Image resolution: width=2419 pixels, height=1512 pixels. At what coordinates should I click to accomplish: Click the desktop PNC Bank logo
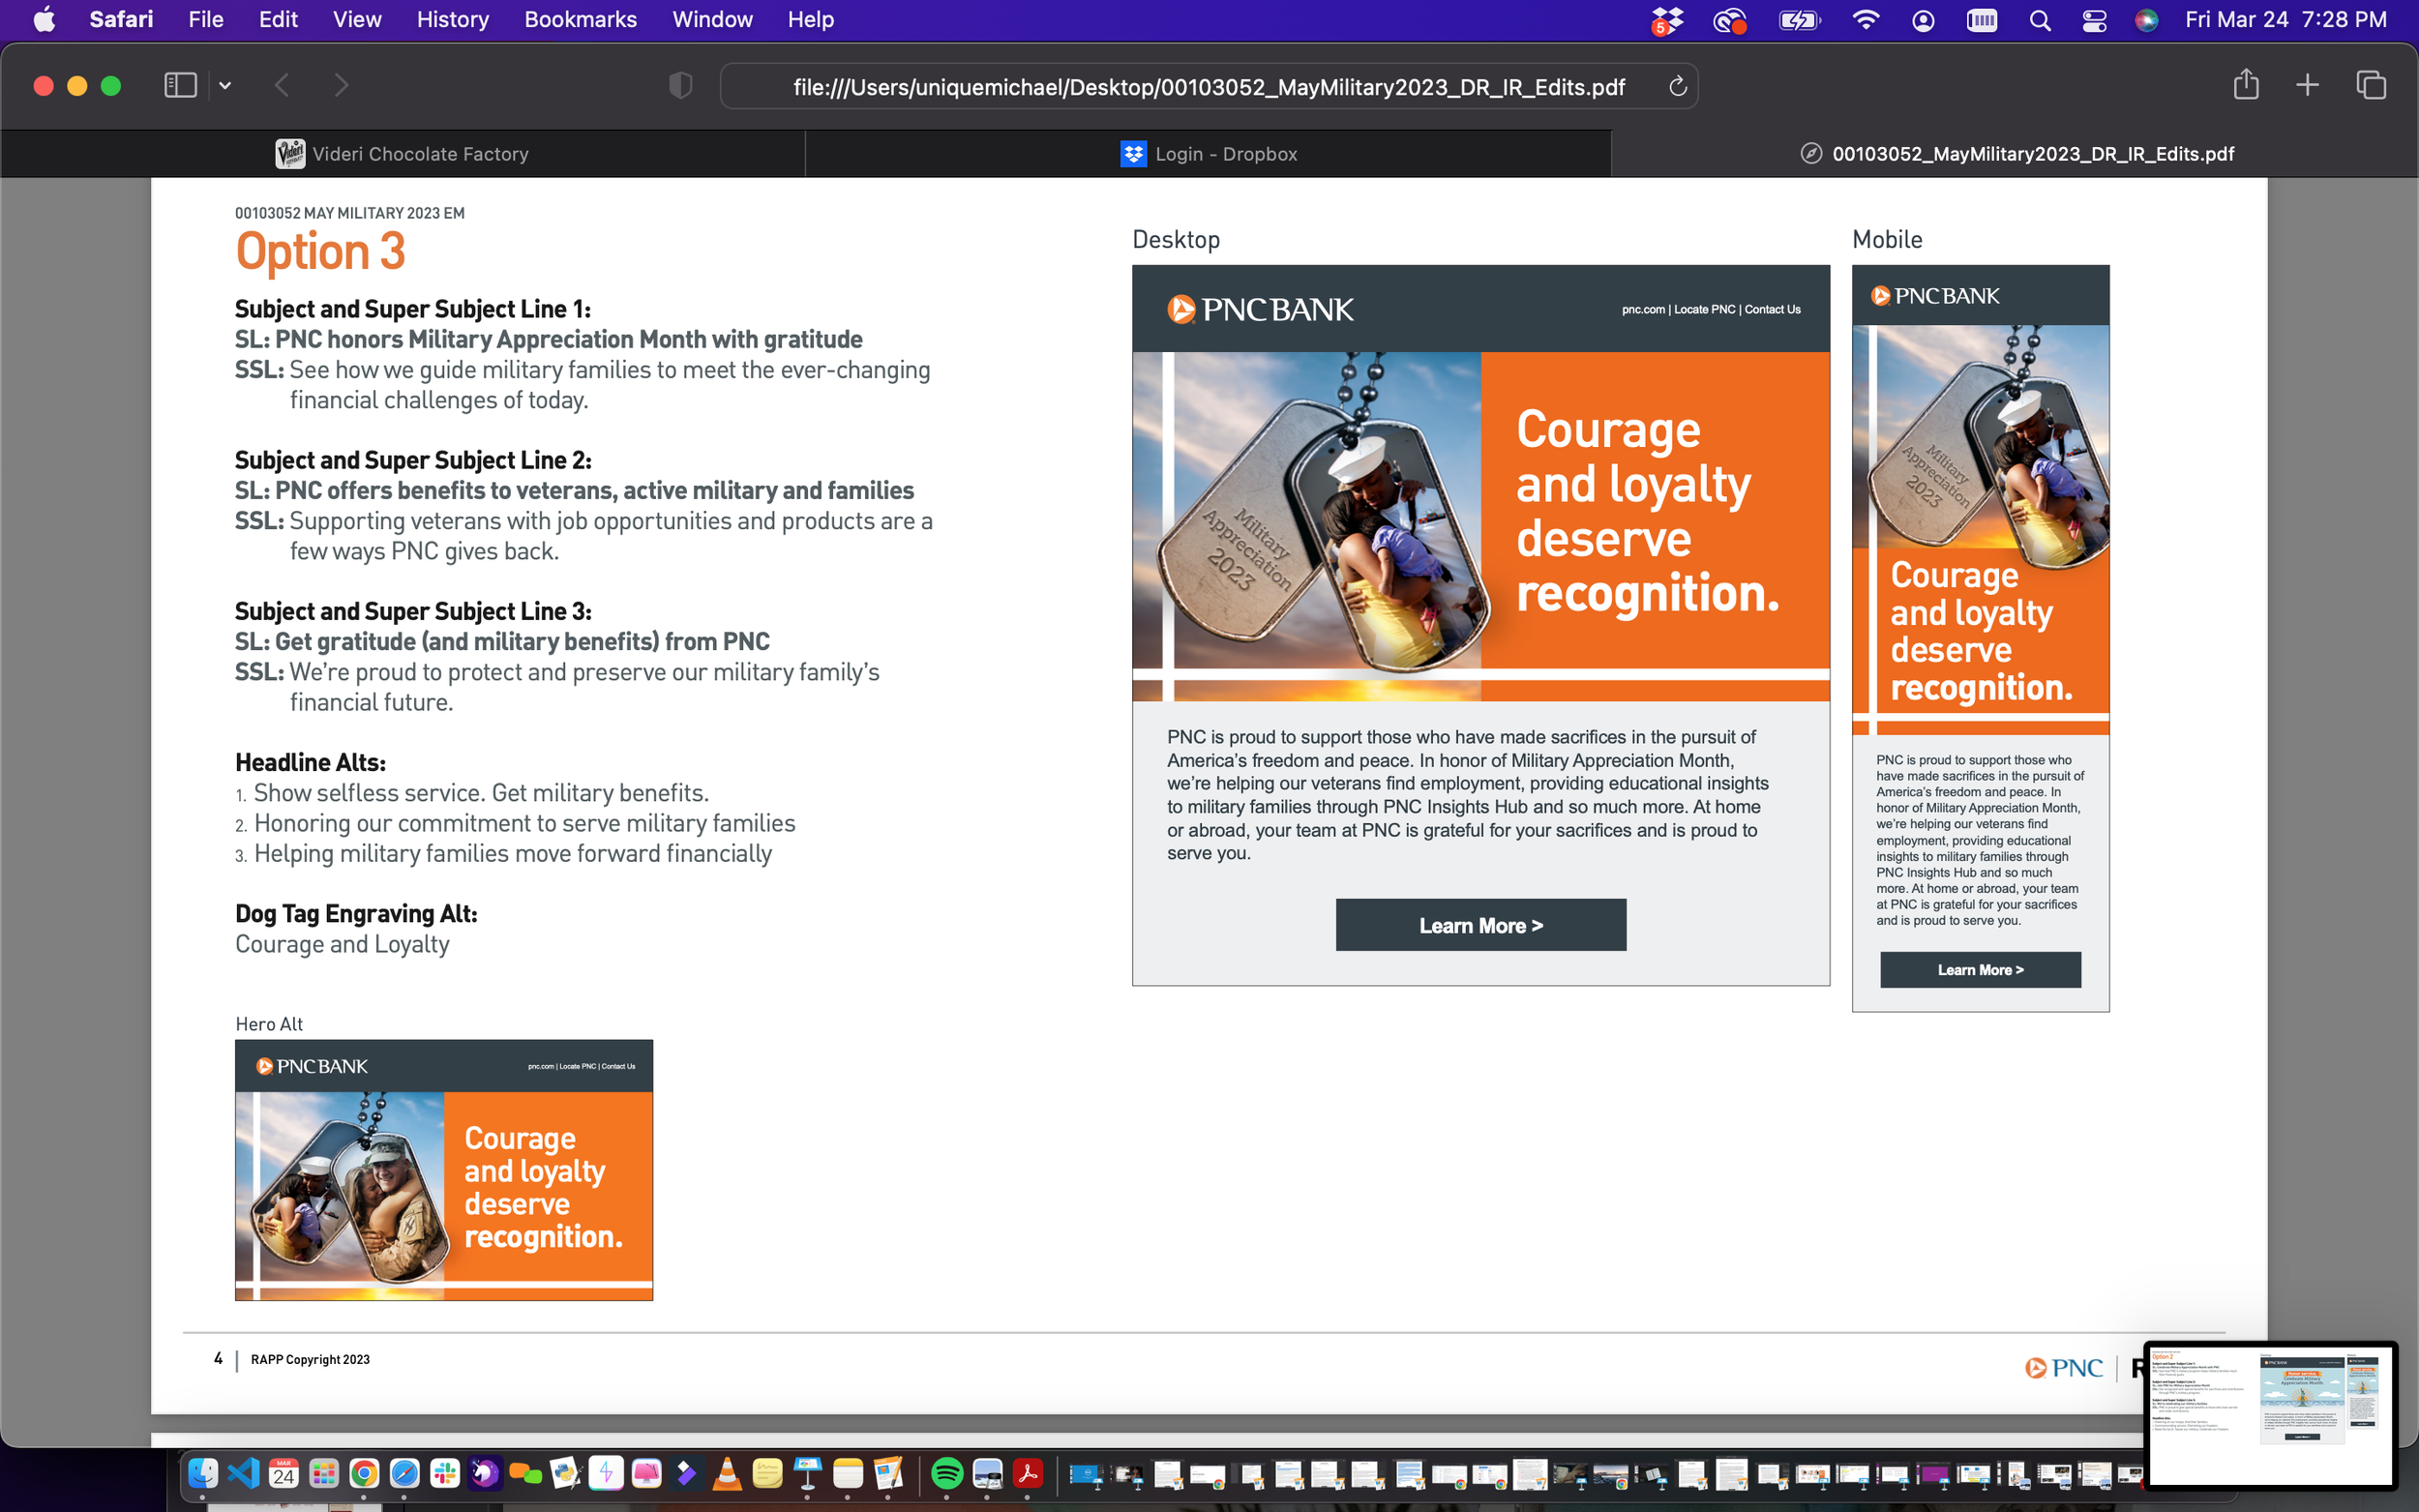pyautogui.click(x=1260, y=309)
